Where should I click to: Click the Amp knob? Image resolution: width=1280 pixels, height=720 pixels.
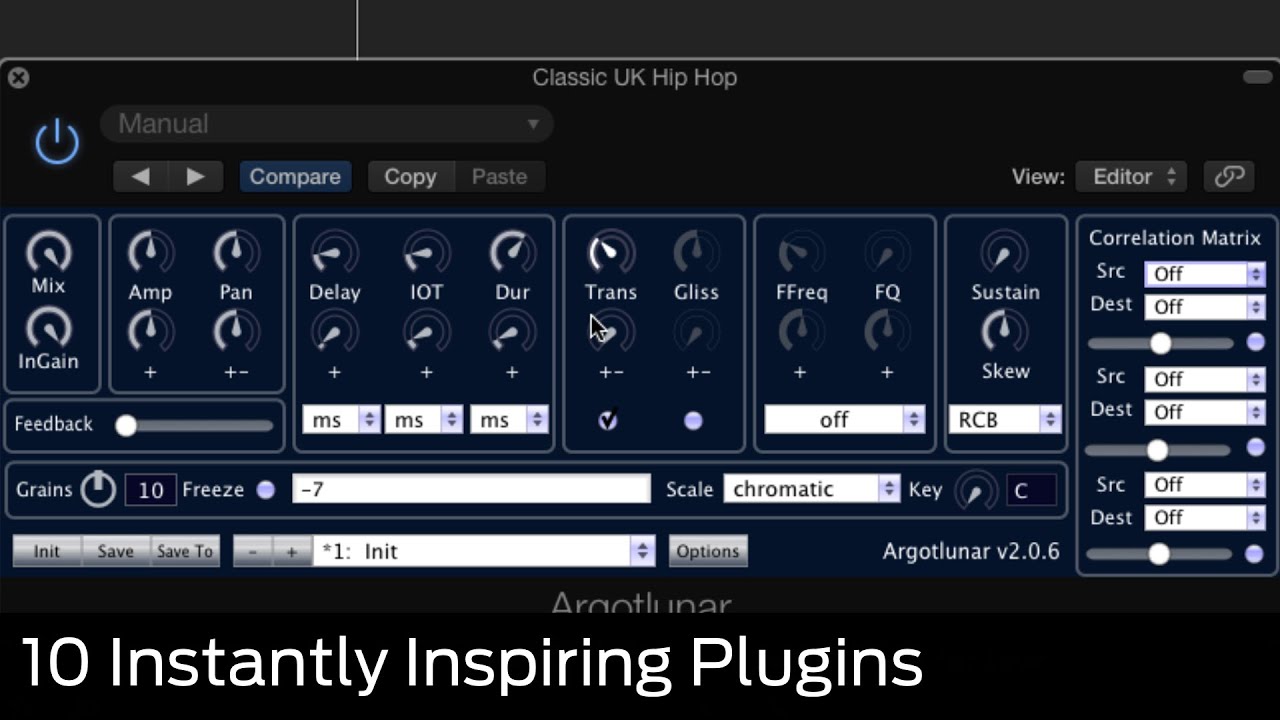click(150, 252)
